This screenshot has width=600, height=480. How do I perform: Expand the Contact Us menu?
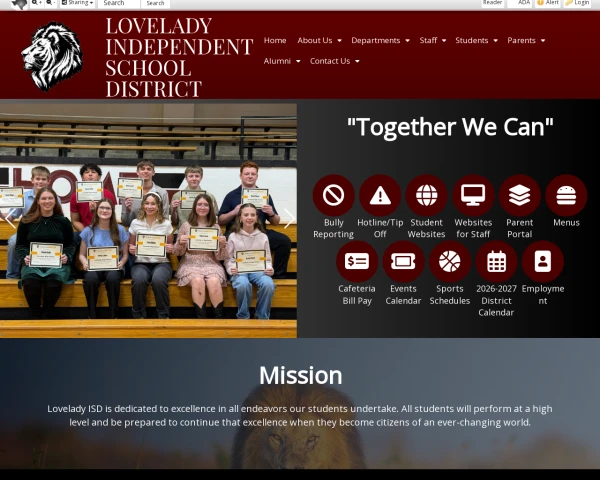click(335, 61)
